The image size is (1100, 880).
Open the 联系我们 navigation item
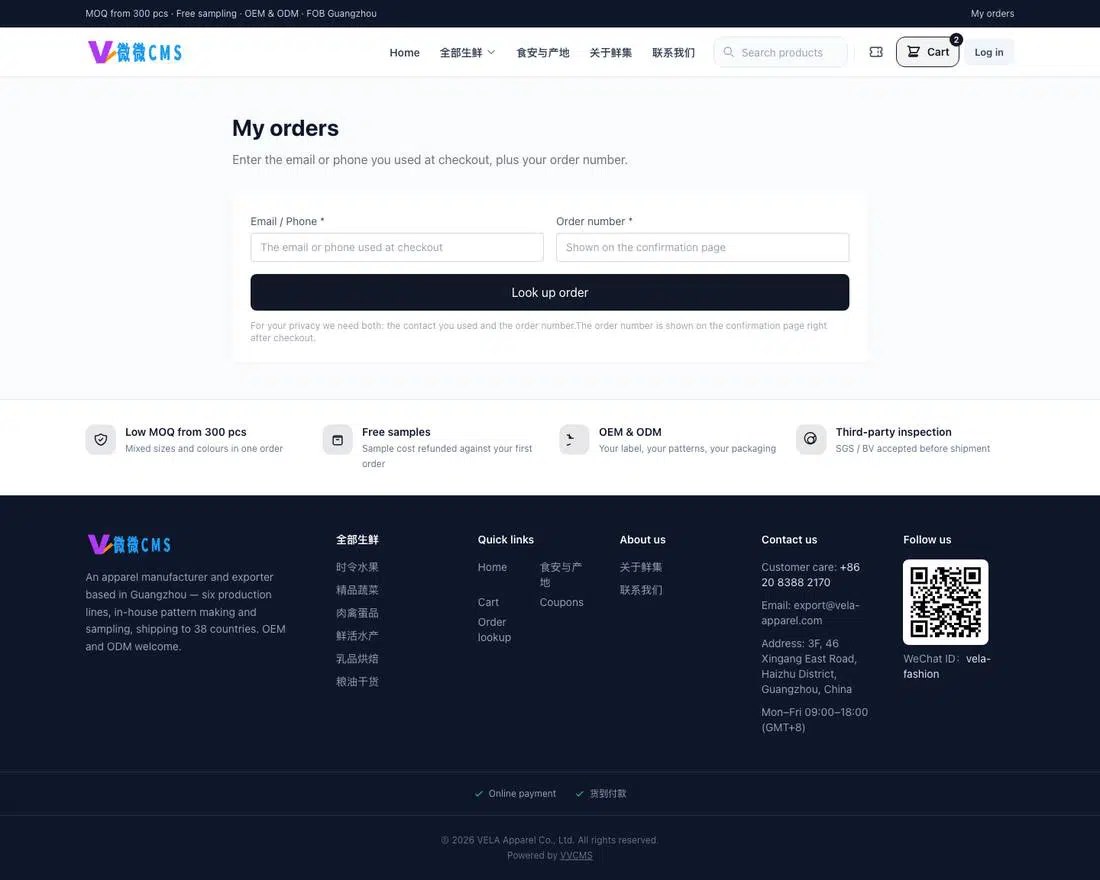(673, 53)
